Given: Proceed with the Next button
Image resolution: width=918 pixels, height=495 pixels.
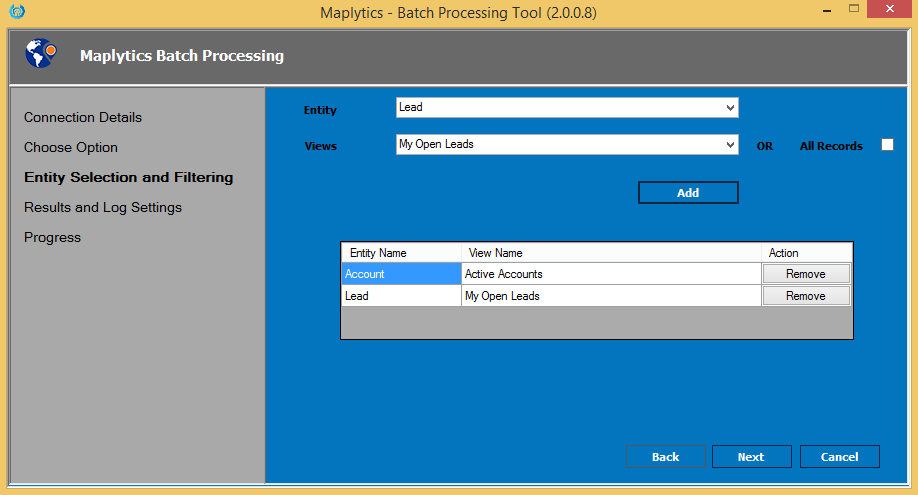Looking at the screenshot, I should (751, 457).
